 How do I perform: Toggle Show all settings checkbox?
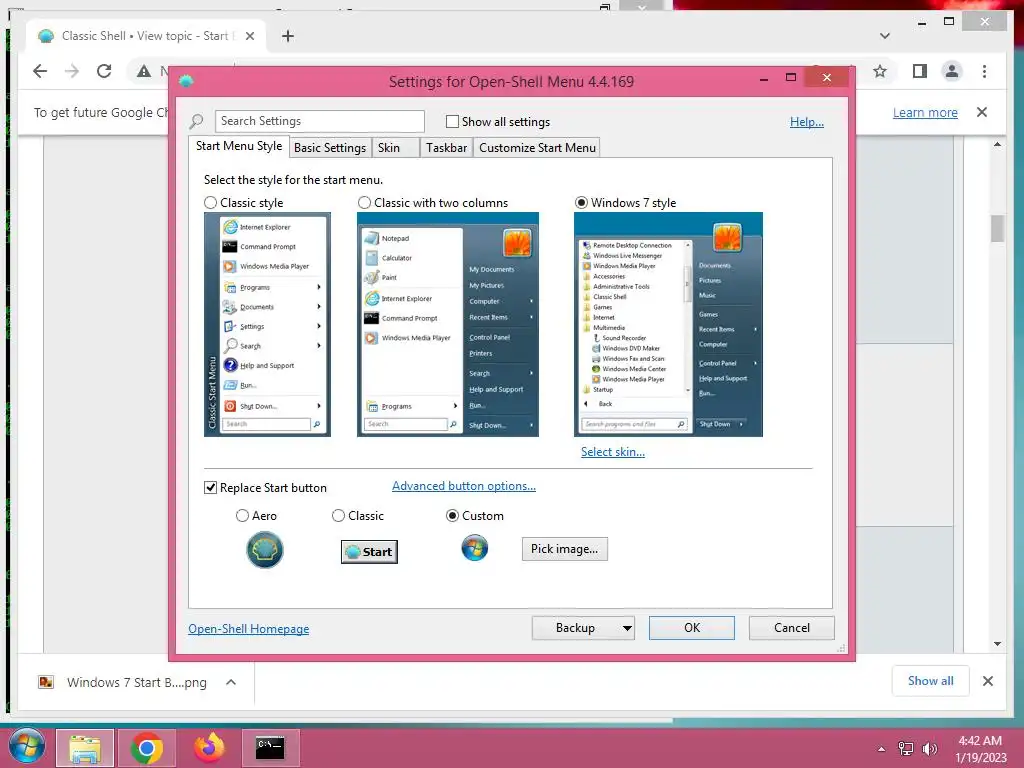click(452, 121)
